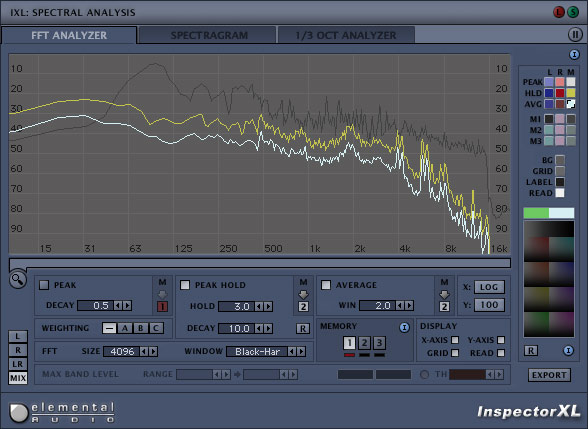Decrease FFT size
Screen dimensions: 588x429
click(144, 351)
